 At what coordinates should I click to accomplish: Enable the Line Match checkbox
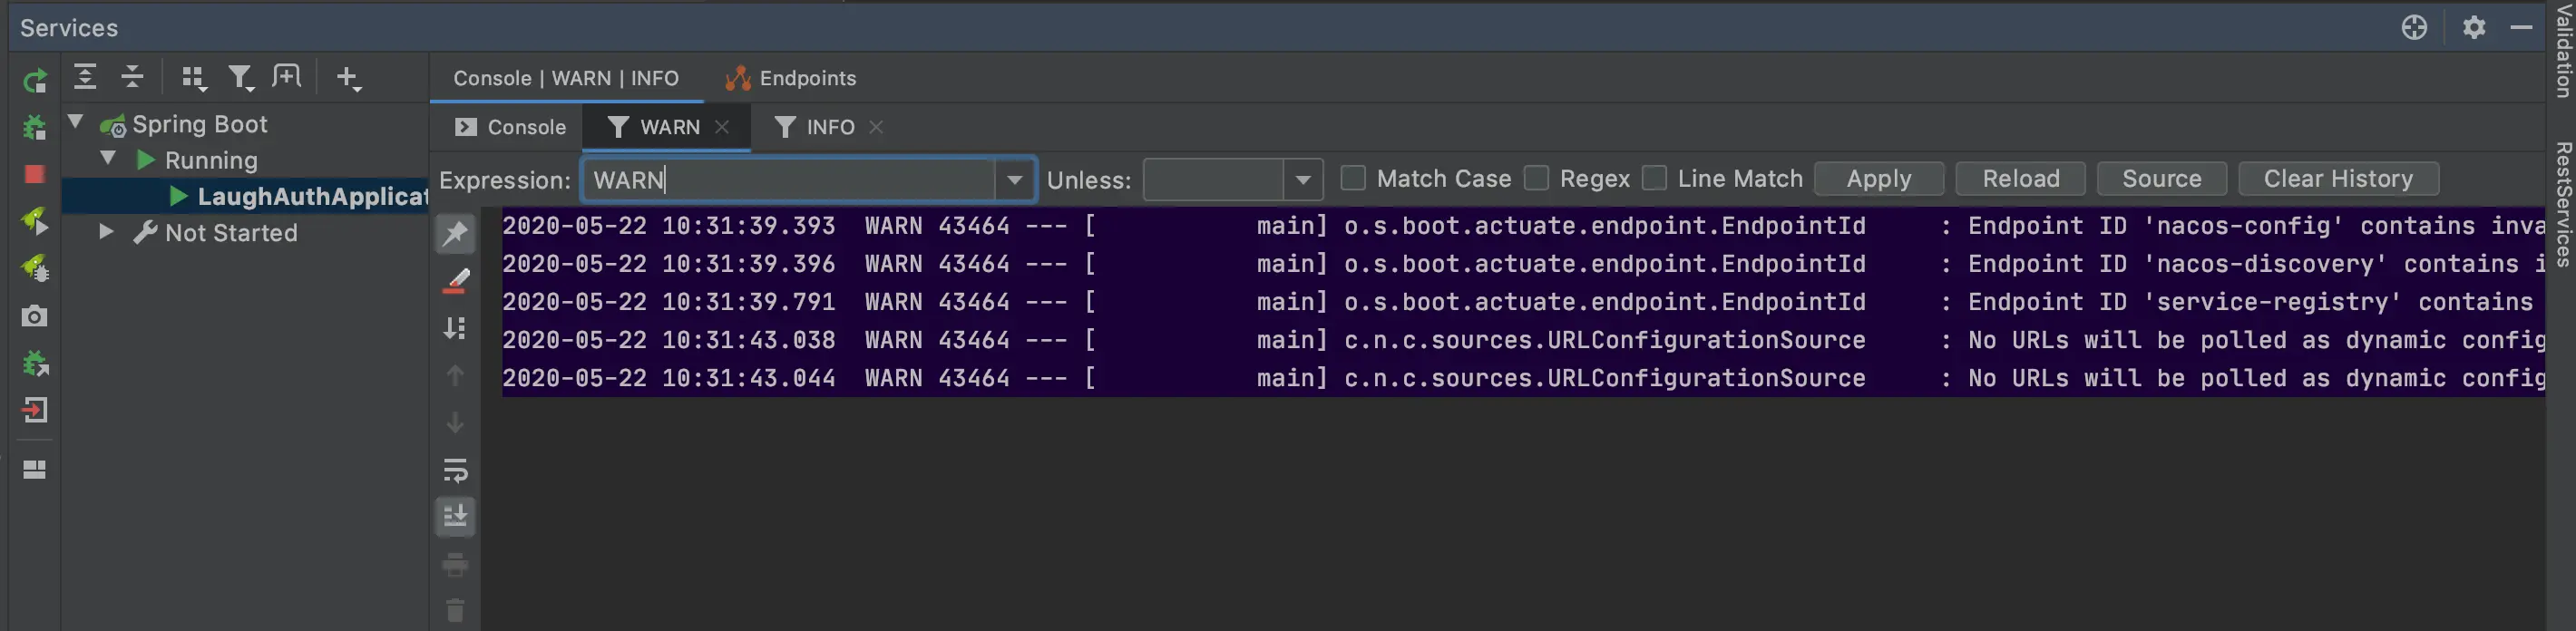tap(1654, 178)
